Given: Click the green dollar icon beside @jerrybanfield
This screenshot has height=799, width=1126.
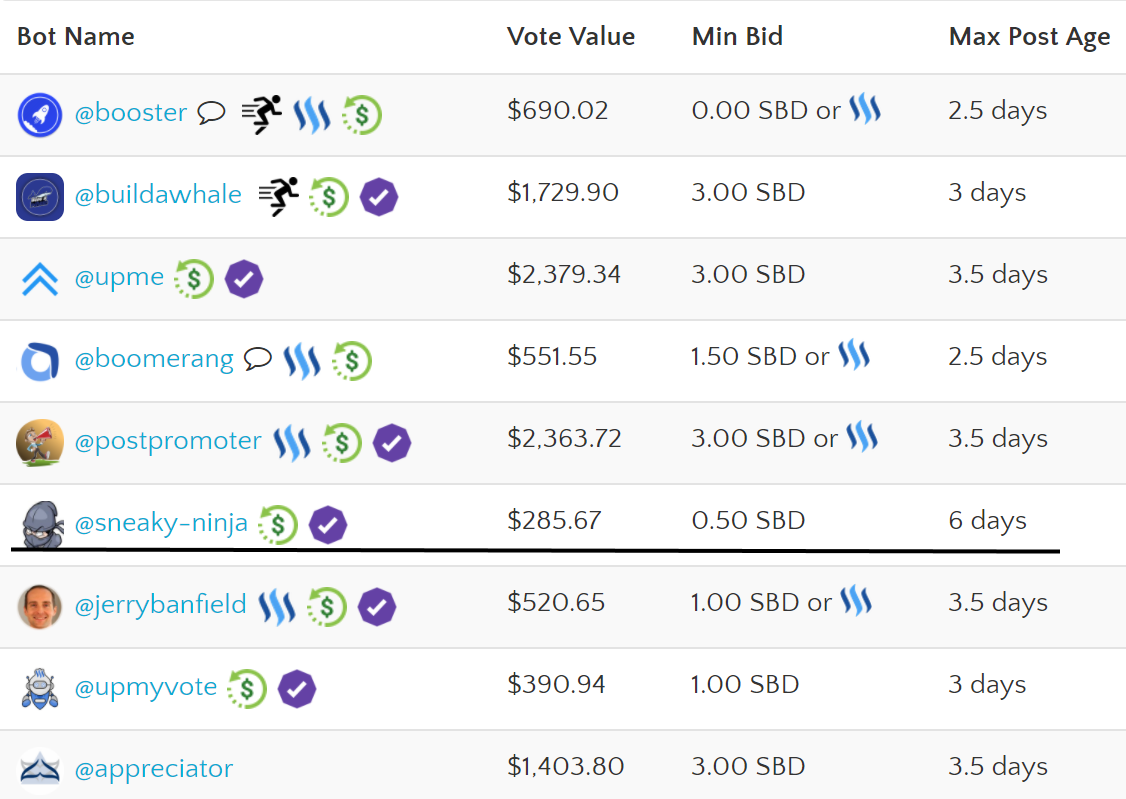Looking at the screenshot, I should tap(327, 607).
